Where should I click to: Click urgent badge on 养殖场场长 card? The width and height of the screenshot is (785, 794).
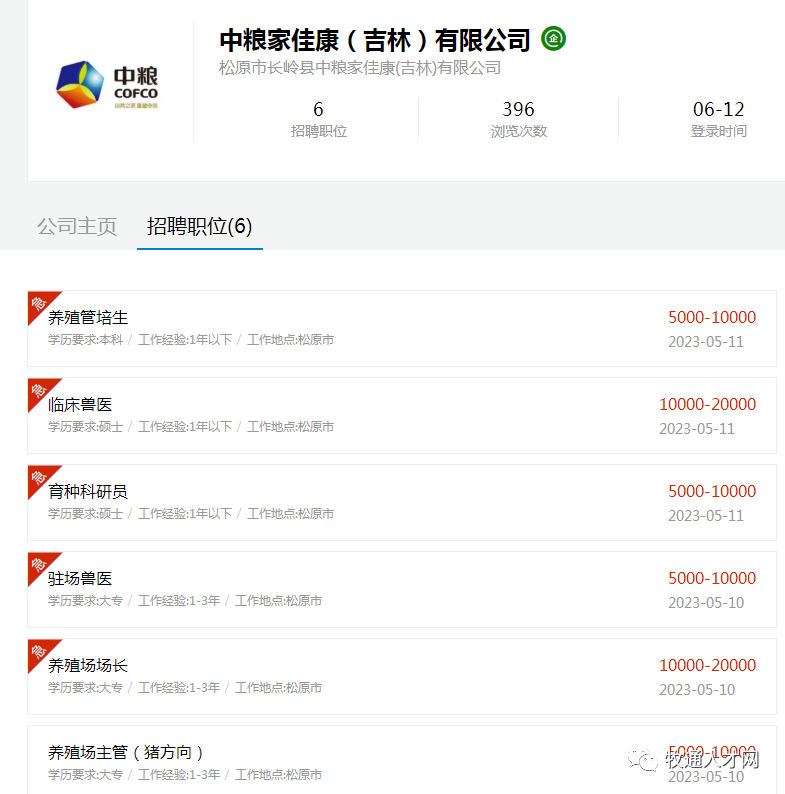point(40,651)
